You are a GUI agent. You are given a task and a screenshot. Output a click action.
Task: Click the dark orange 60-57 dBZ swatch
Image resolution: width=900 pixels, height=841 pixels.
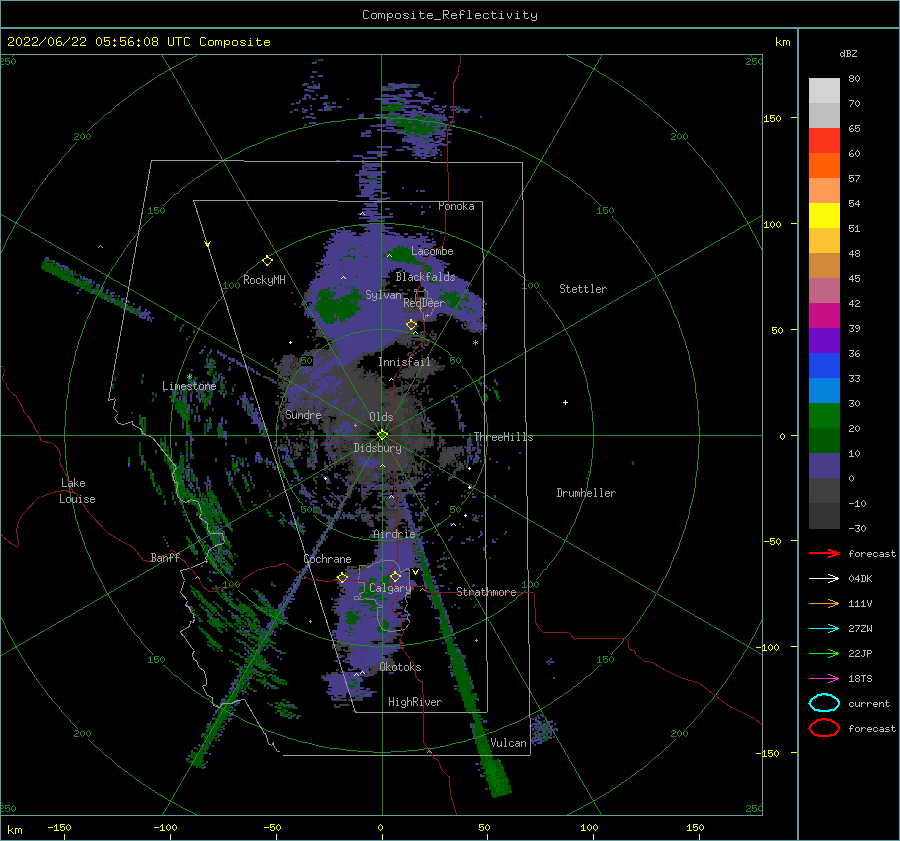pyautogui.click(x=824, y=166)
